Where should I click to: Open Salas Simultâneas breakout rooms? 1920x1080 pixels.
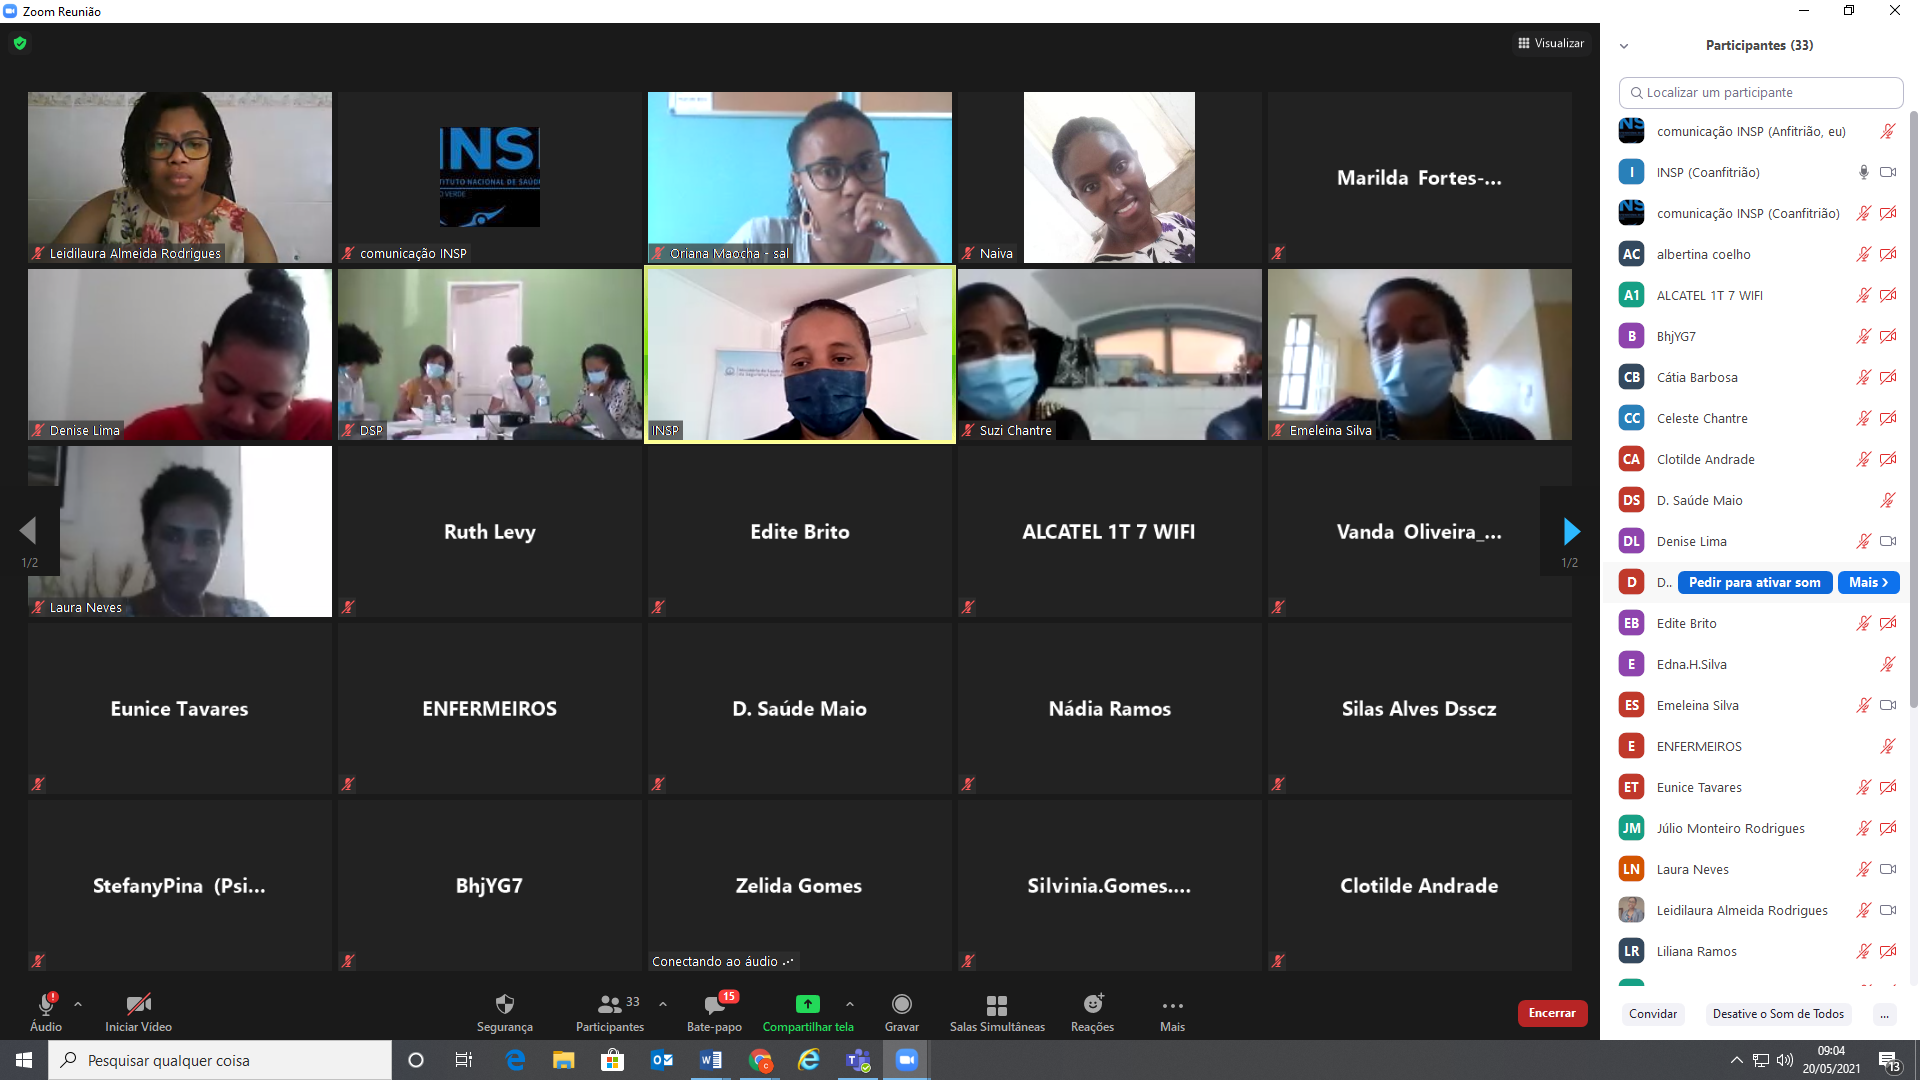(x=996, y=1004)
